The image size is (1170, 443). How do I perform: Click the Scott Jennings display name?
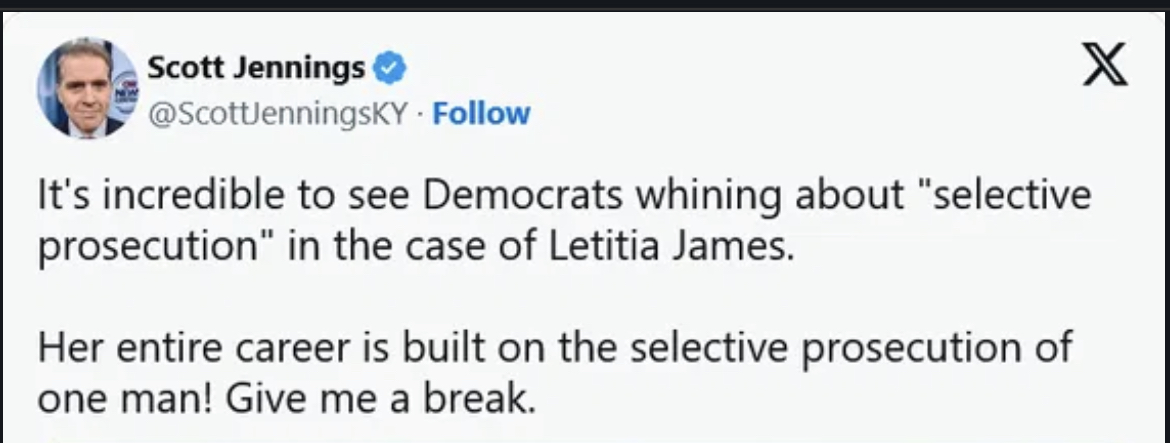pyautogui.click(x=256, y=69)
